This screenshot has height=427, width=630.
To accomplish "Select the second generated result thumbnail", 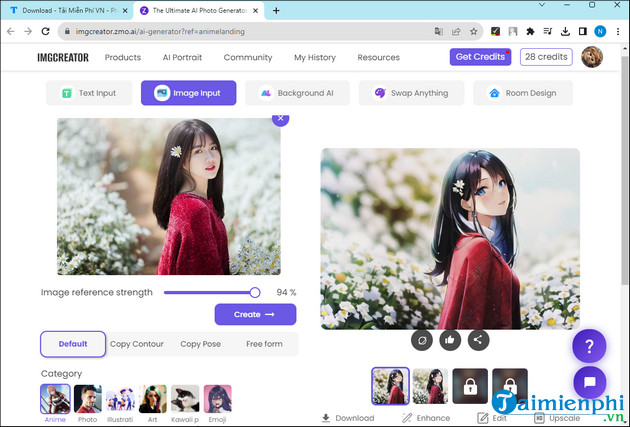I will [430, 386].
